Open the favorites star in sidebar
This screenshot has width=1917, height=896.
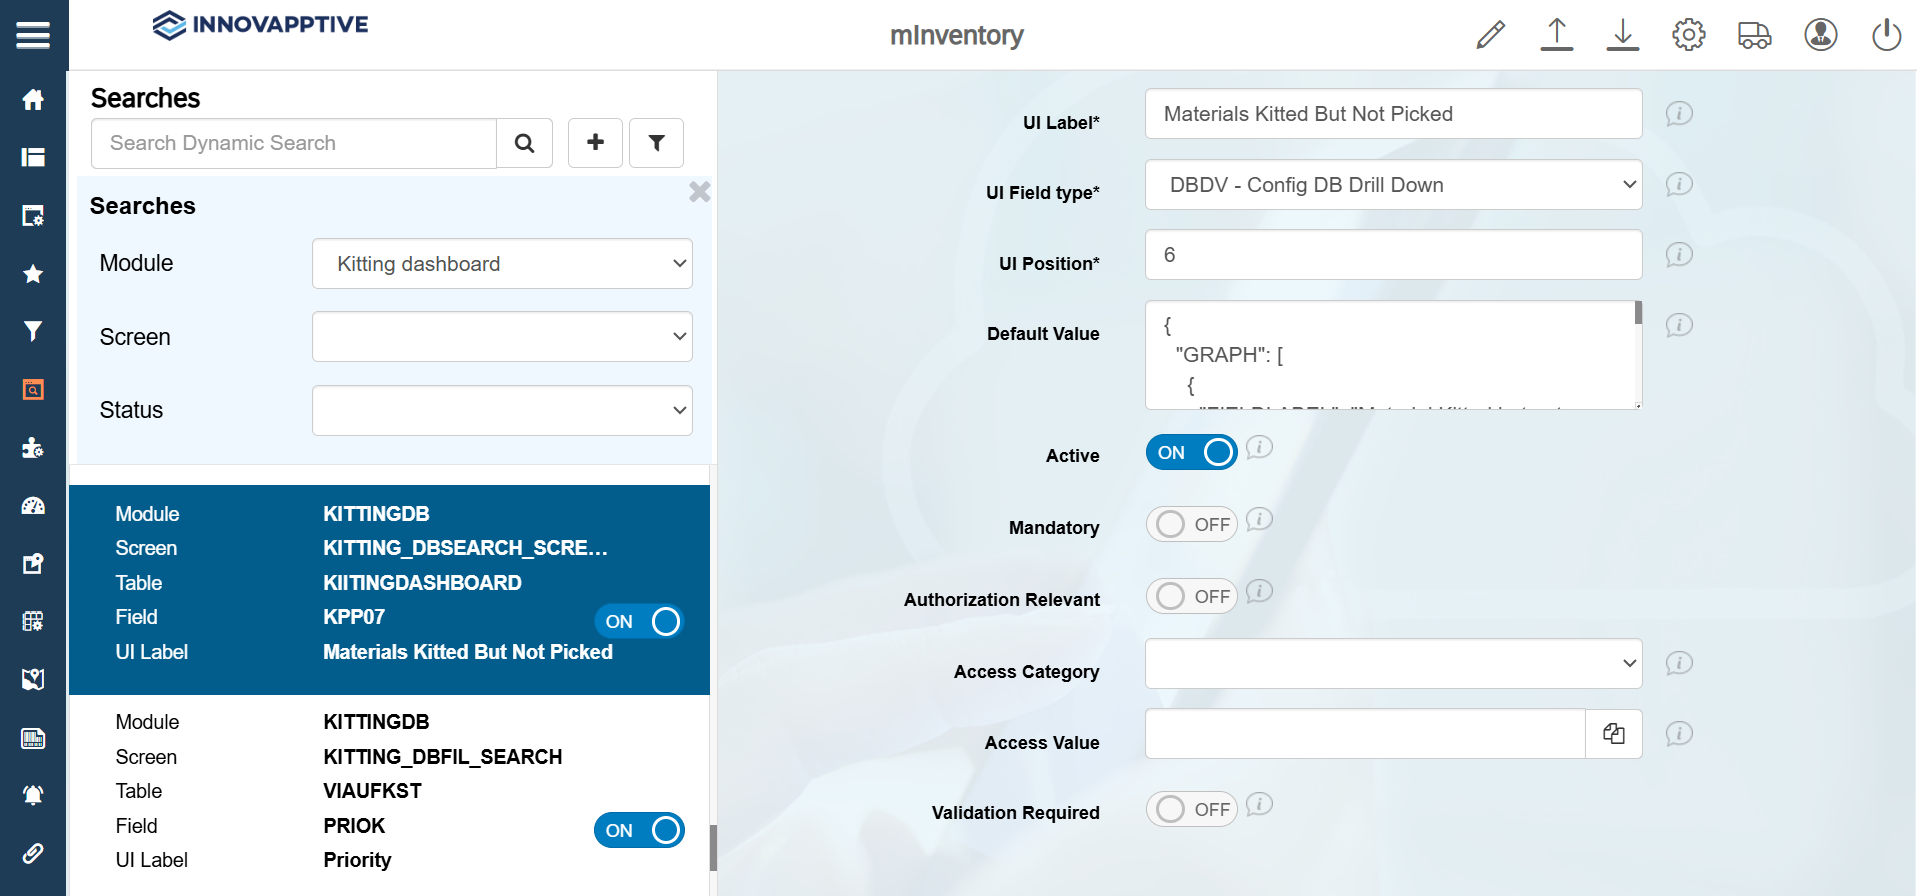point(33,273)
